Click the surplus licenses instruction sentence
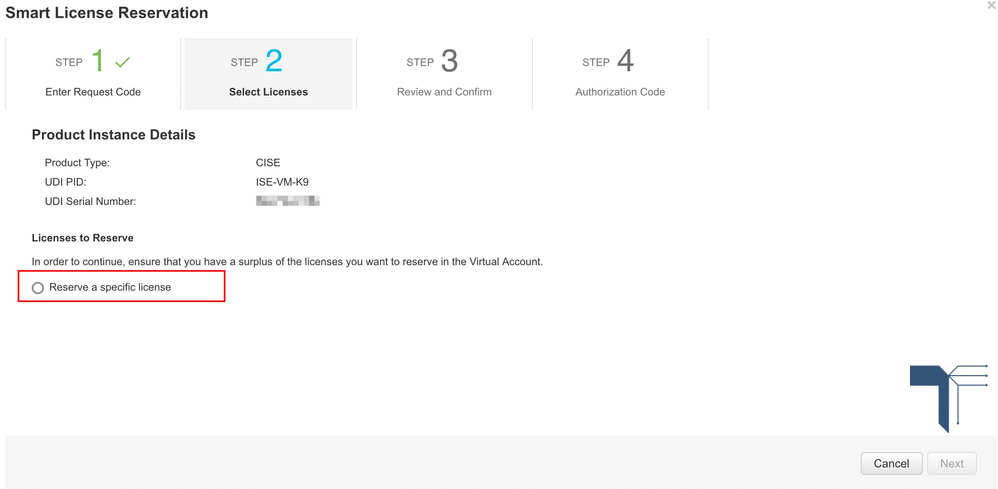 287,262
